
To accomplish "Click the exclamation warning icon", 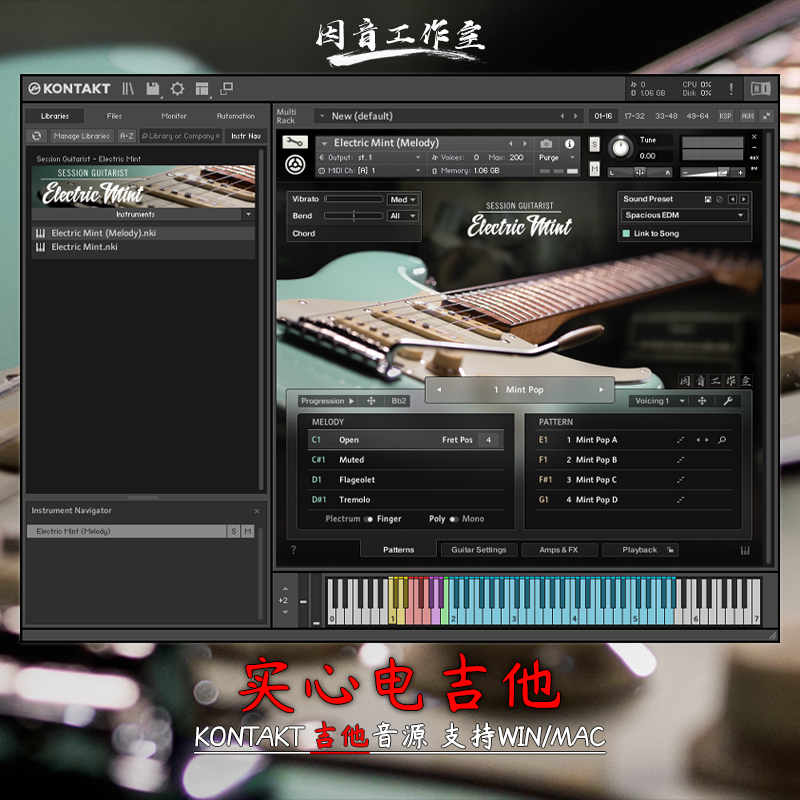I will coord(731,89).
